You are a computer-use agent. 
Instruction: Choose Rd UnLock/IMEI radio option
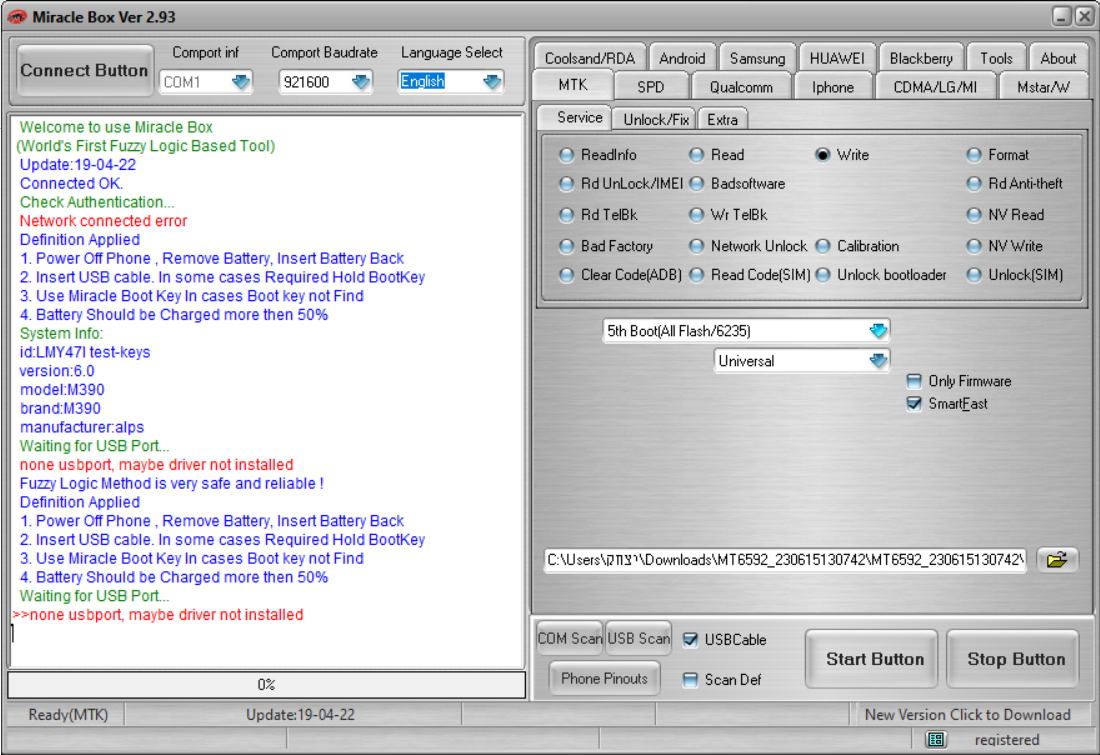[x=566, y=184]
